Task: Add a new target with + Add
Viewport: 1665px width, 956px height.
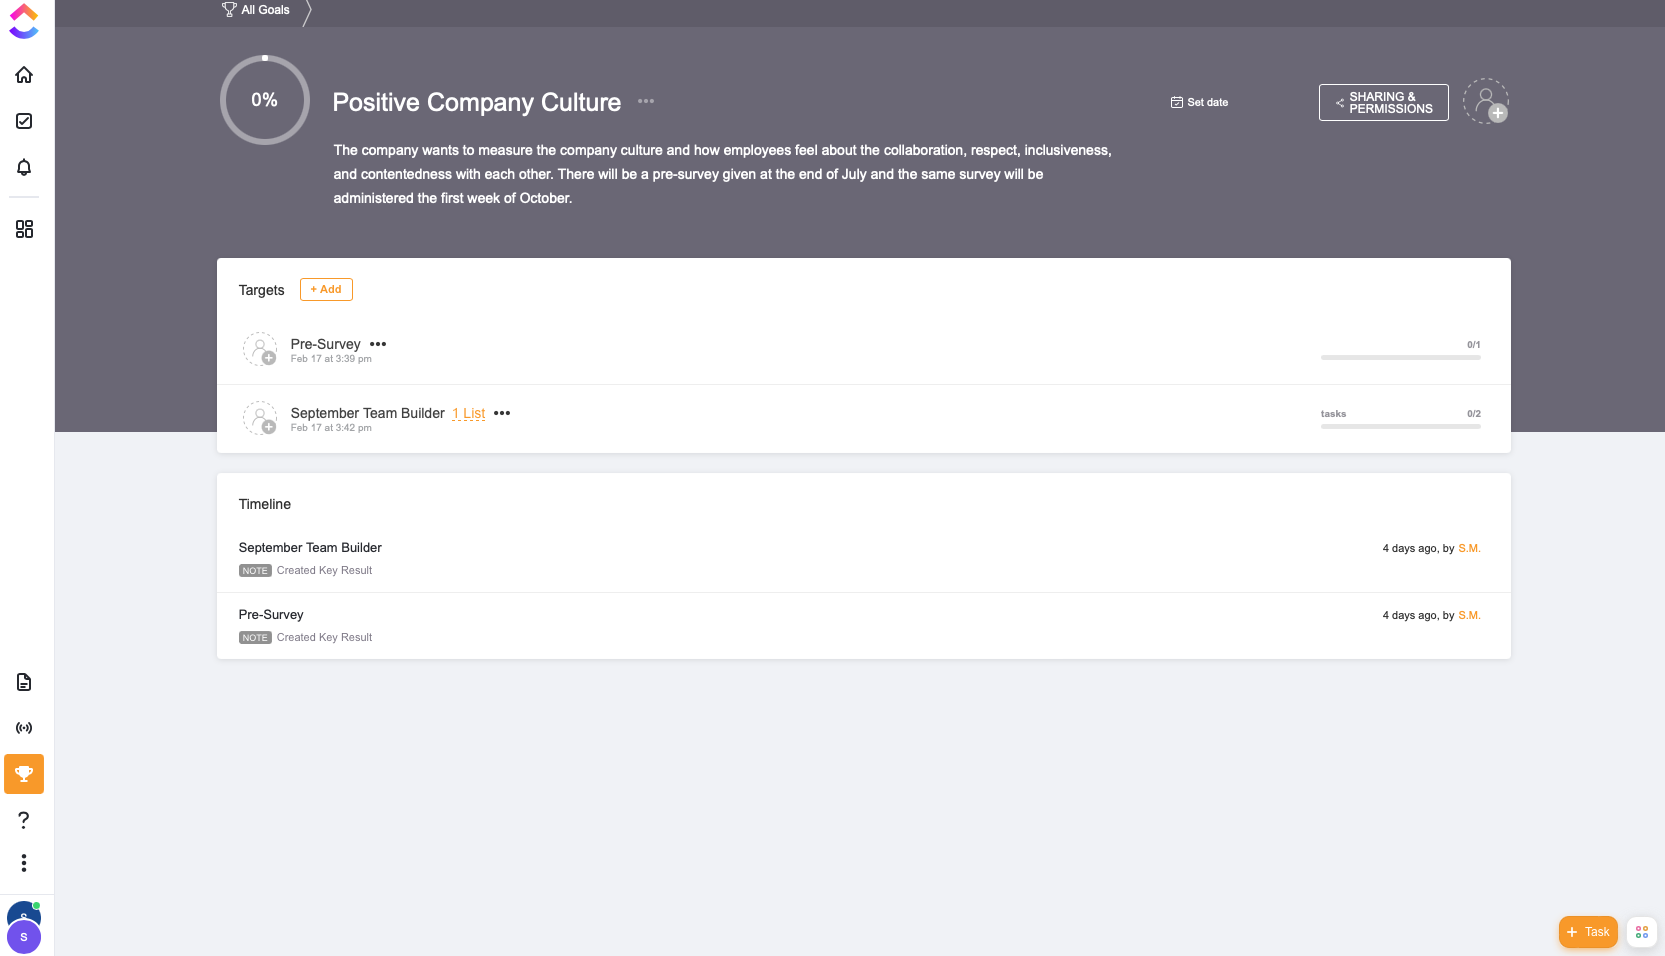Action: (x=326, y=289)
